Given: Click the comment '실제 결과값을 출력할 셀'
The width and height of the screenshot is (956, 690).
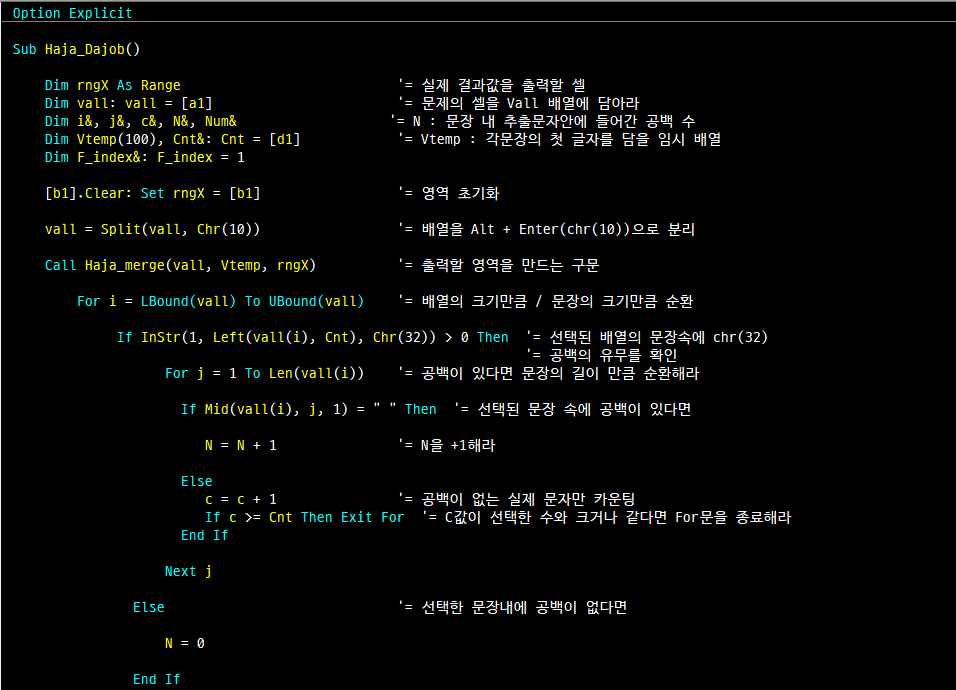Looking at the screenshot, I should [x=504, y=85].
